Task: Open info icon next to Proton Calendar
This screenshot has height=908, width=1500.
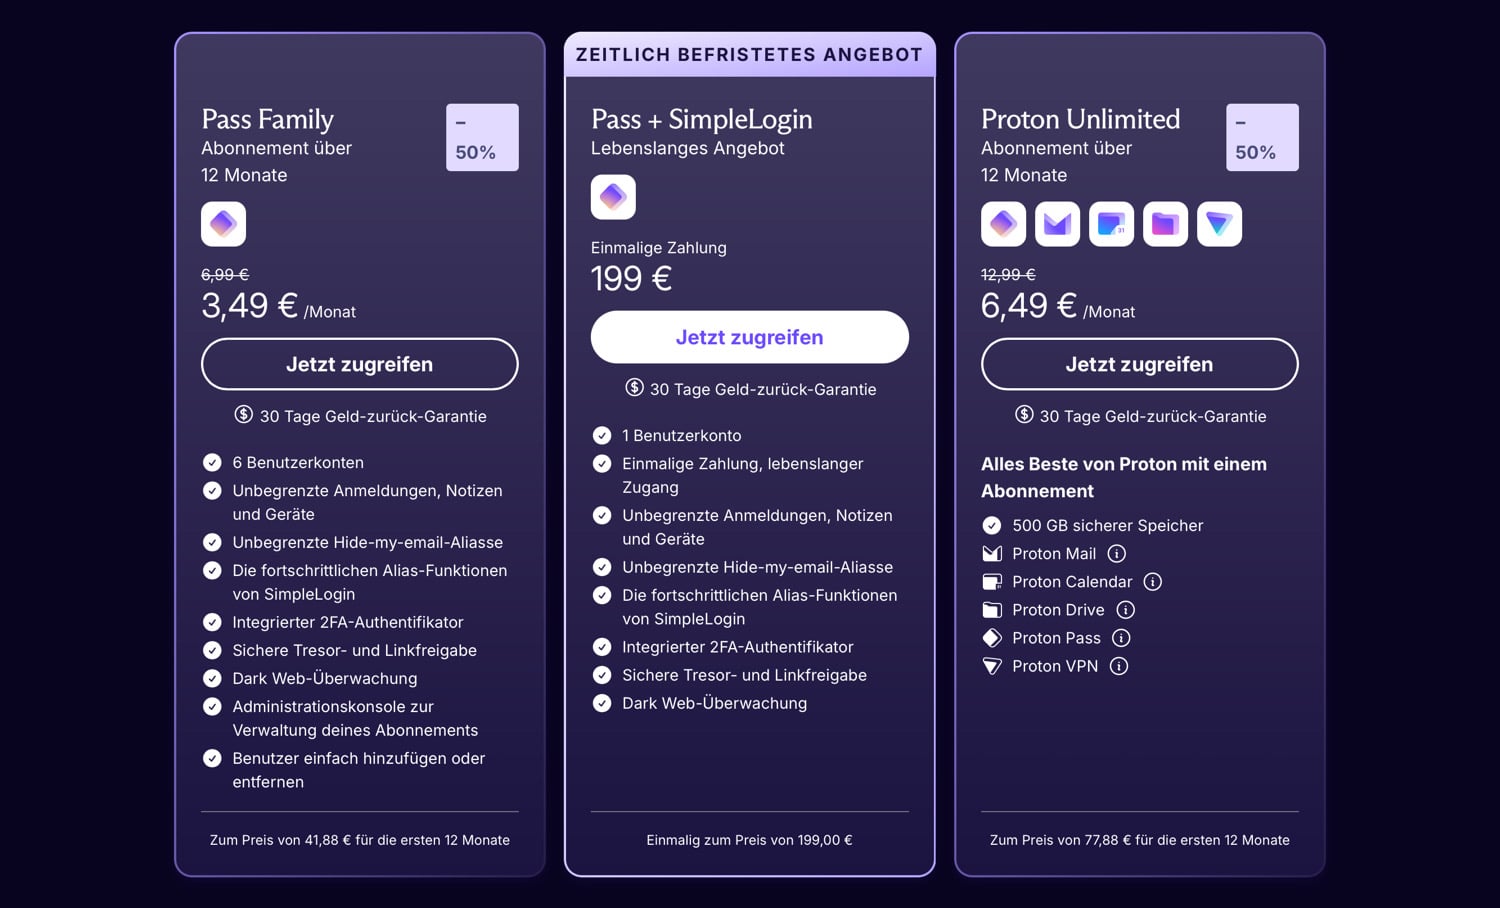Action: click(x=1153, y=582)
